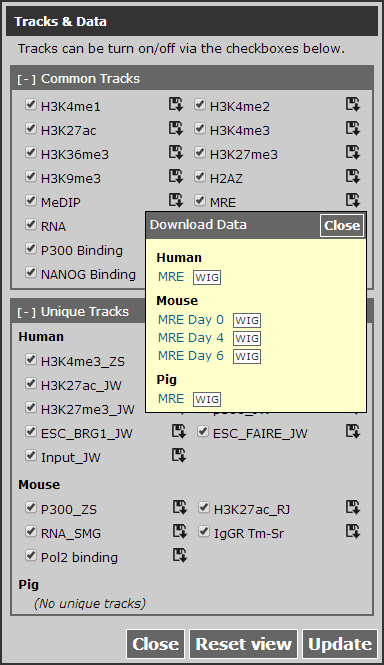This screenshot has width=384, height=665.
Task: Open the MRE Day 4 mouse link
Action: [x=191, y=338]
